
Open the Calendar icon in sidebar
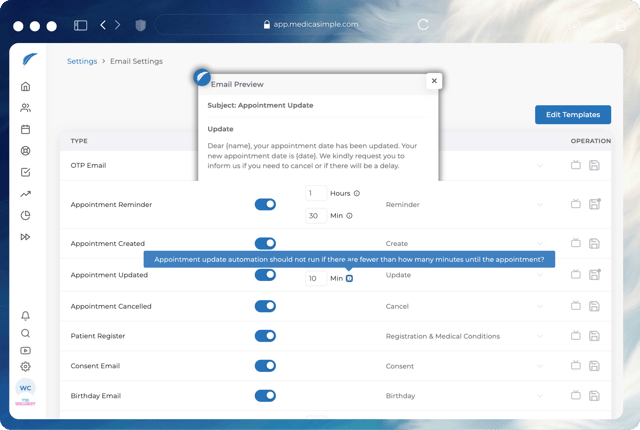pos(25,129)
